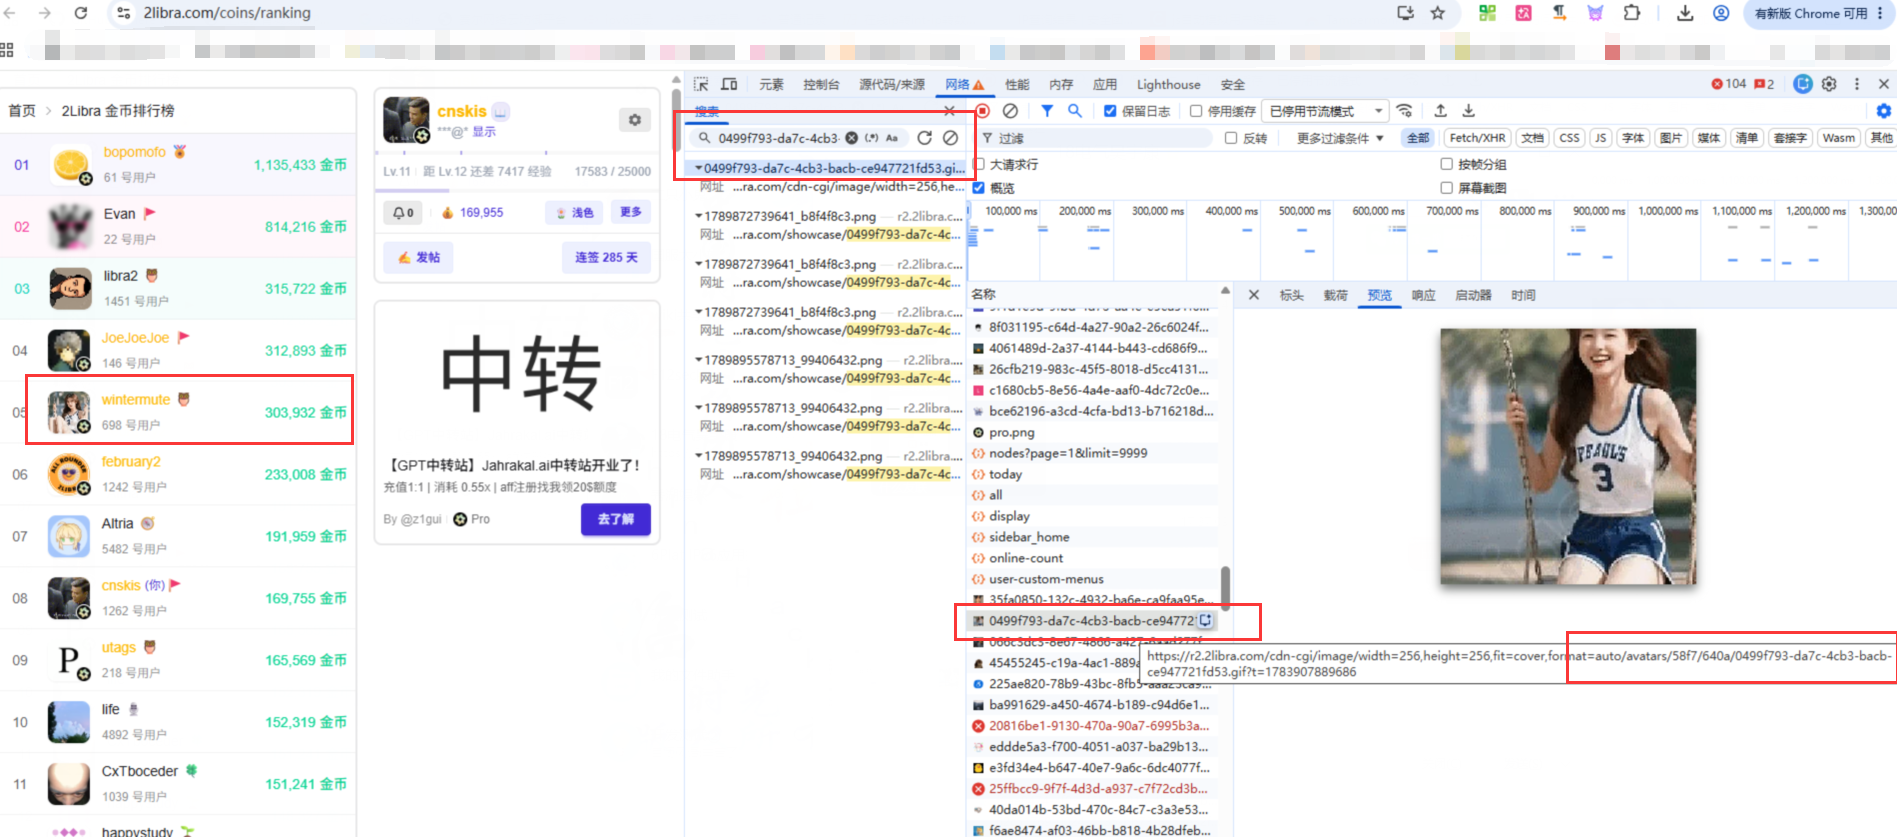Export HAR file with download arrow
Viewport: 1897px width, 837px height.
click(x=1469, y=111)
